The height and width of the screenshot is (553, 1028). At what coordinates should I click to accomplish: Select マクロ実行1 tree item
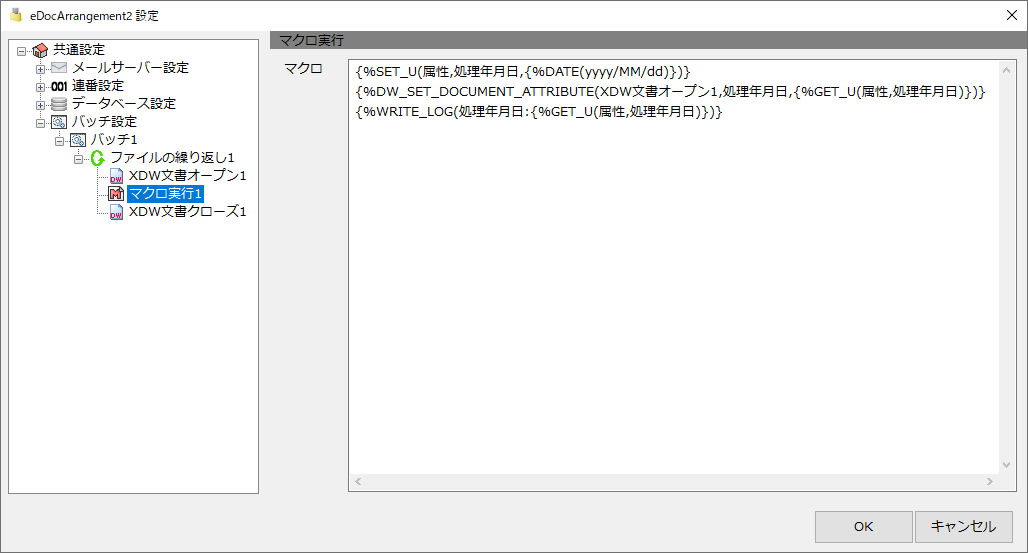point(165,194)
